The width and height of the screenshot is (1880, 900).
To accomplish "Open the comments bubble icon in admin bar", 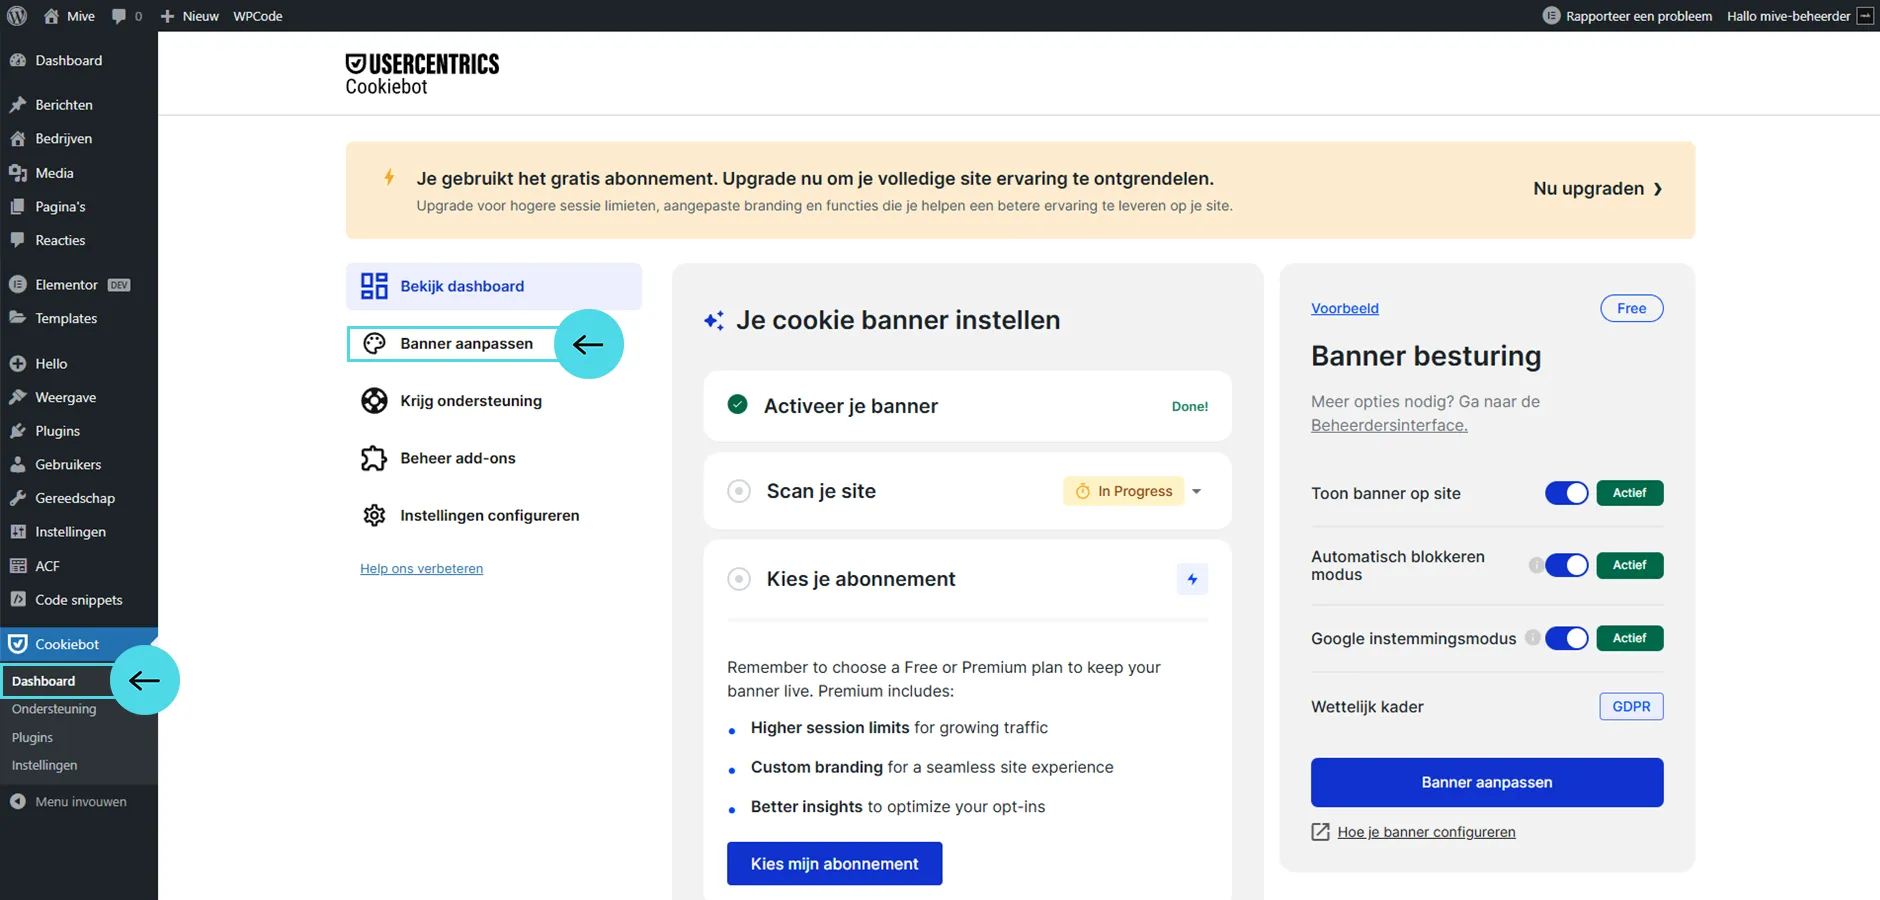I will [x=120, y=16].
